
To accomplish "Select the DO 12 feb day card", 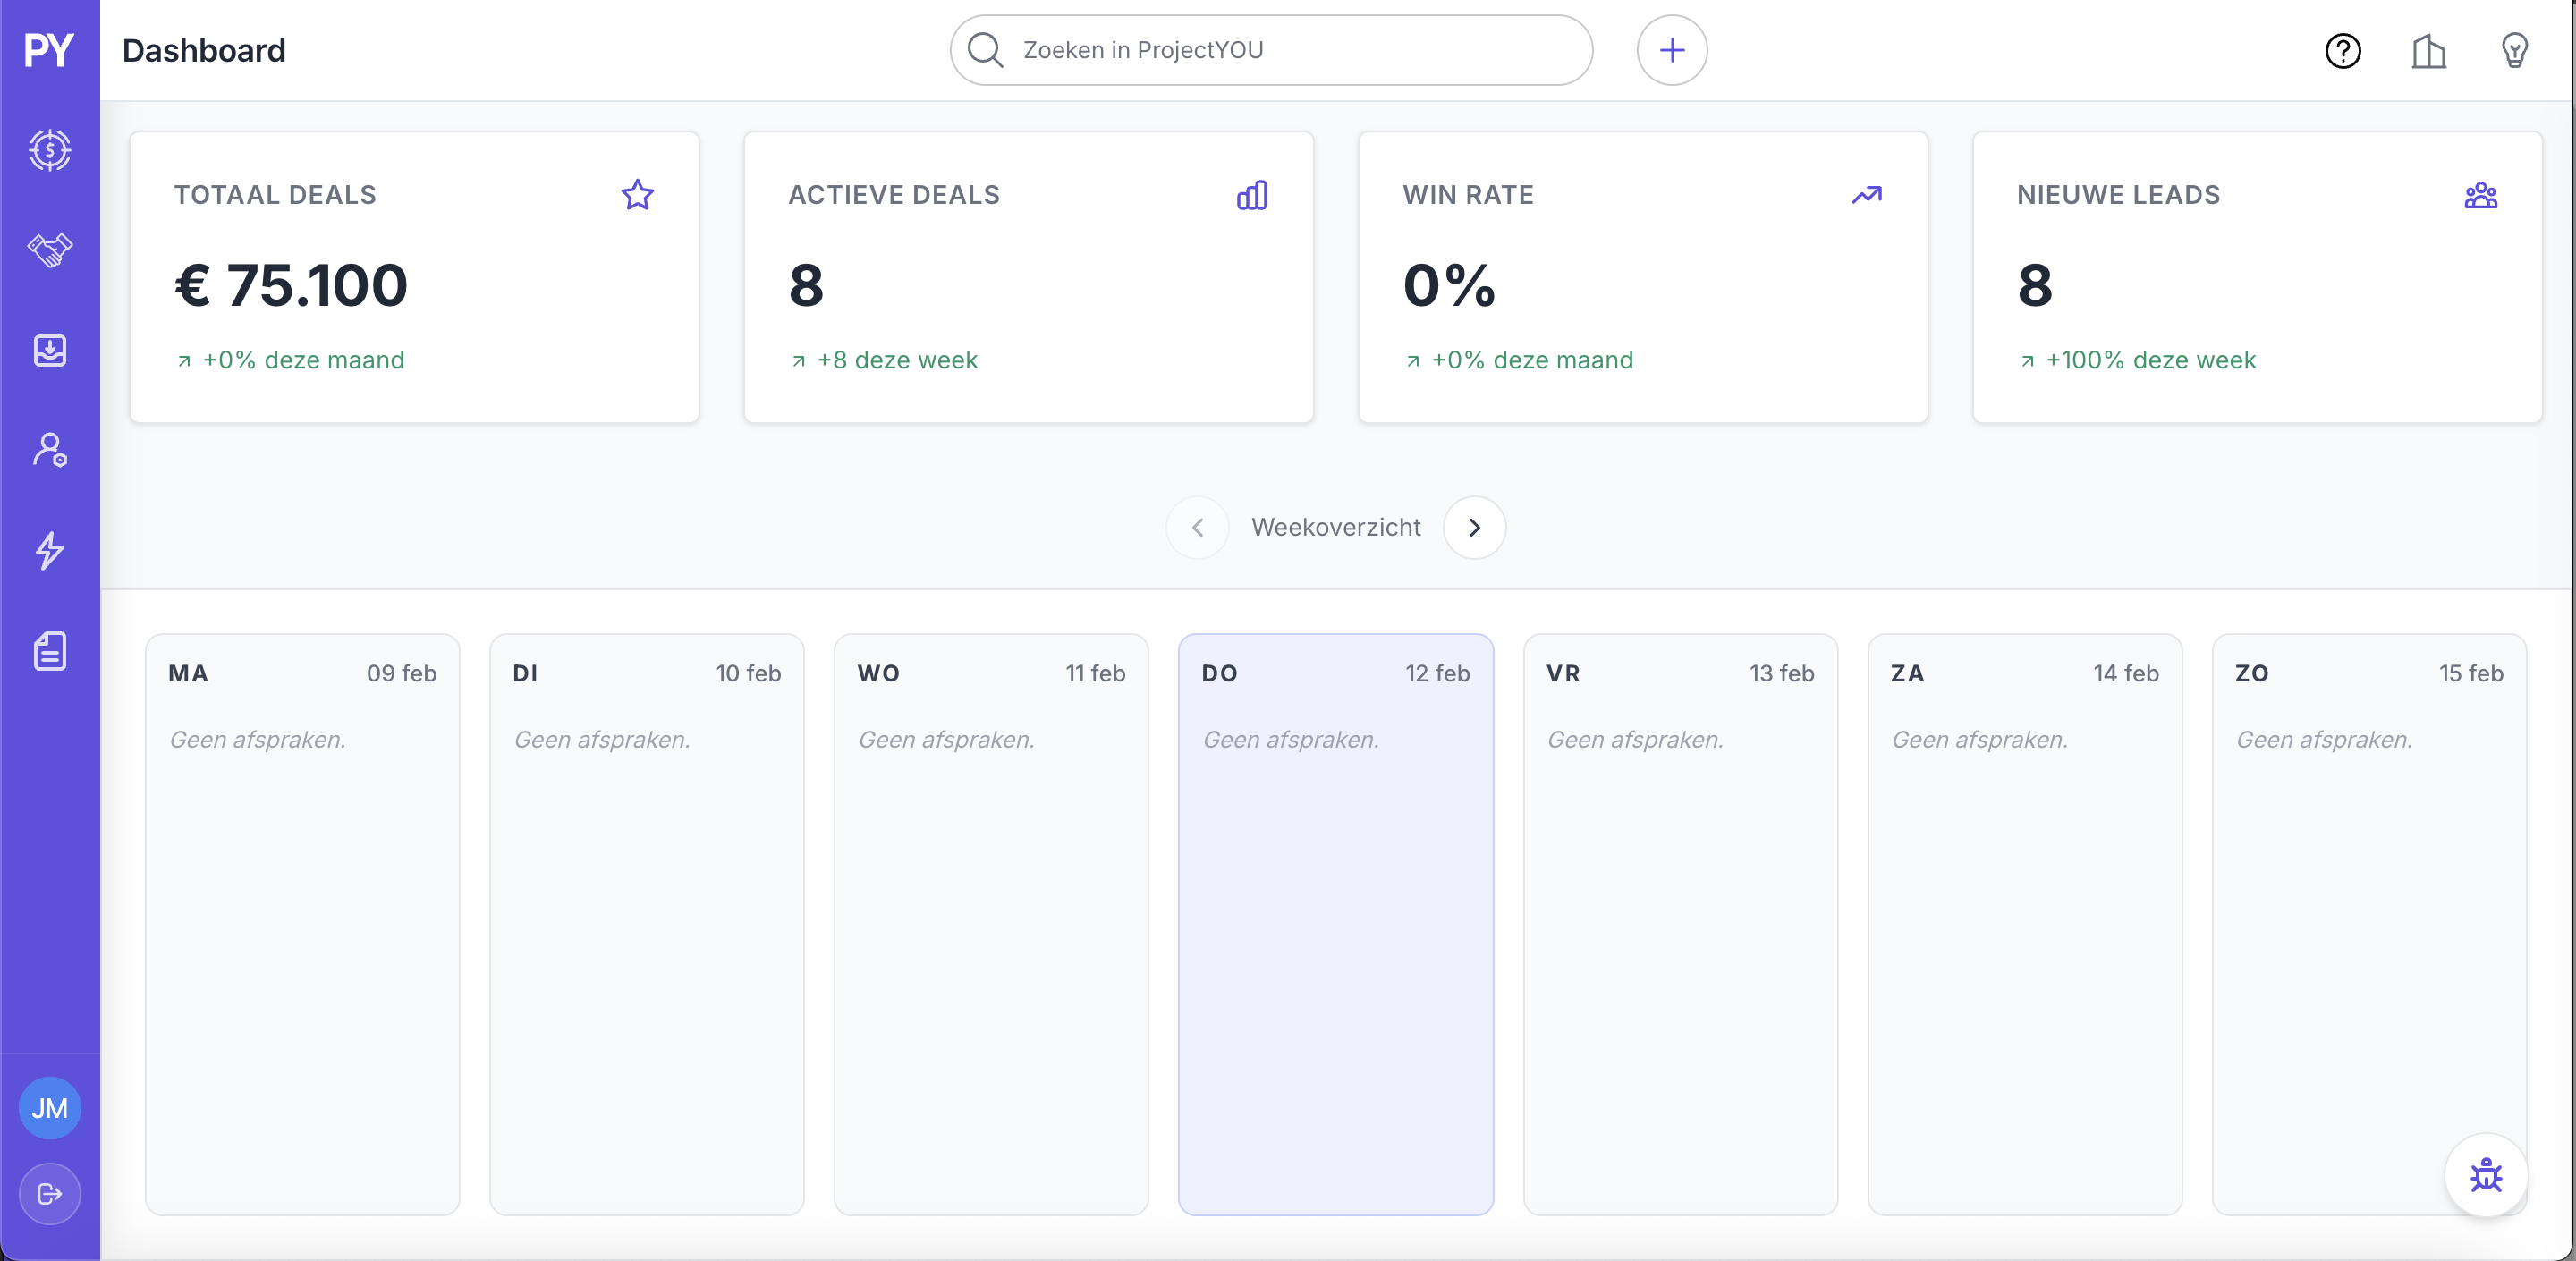I will click(1335, 924).
